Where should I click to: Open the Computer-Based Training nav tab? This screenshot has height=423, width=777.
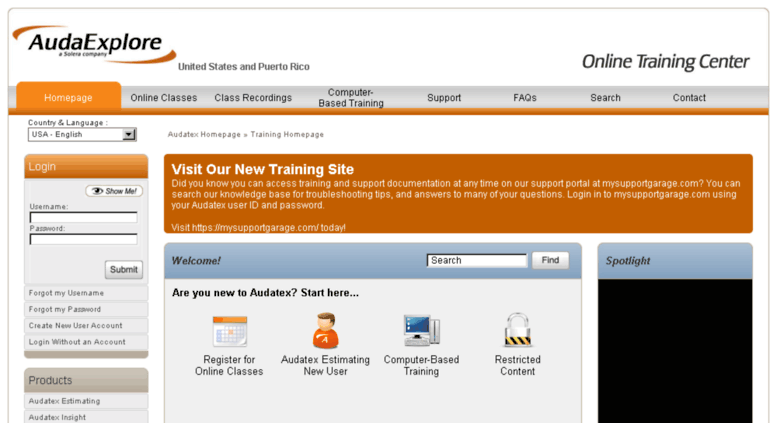point(351,98)
